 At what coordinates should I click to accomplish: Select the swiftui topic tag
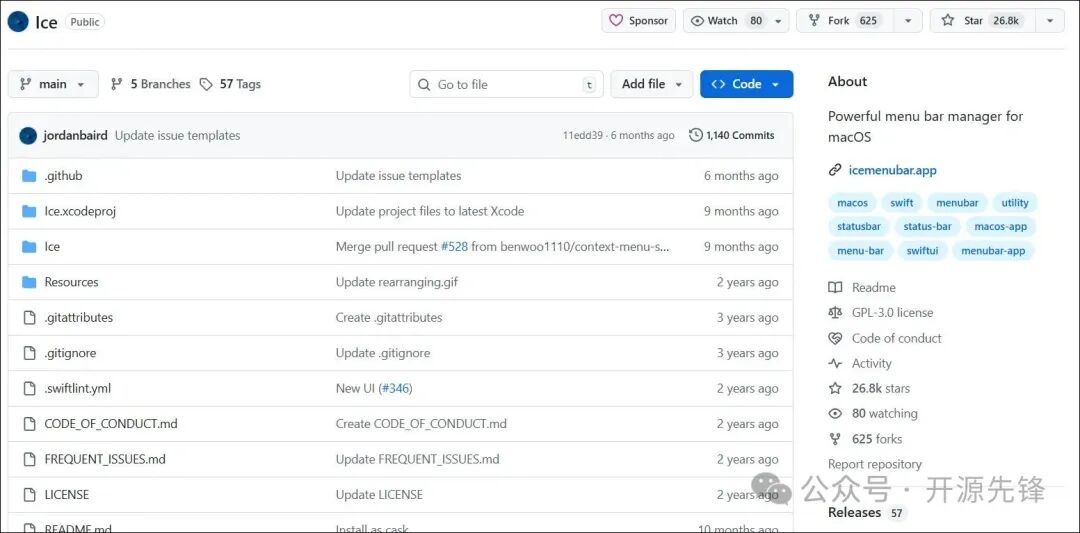pyautogui.click(x=922, y=251)
